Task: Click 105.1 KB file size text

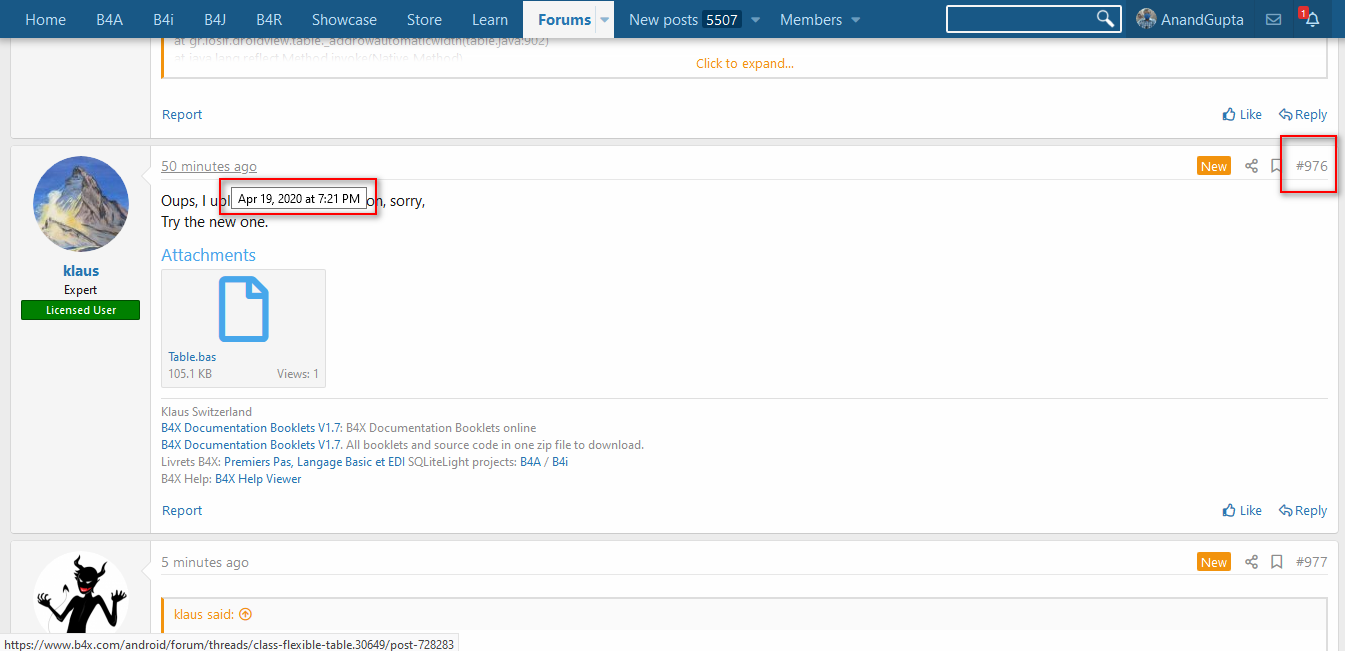Action: [x=190, y=374]
